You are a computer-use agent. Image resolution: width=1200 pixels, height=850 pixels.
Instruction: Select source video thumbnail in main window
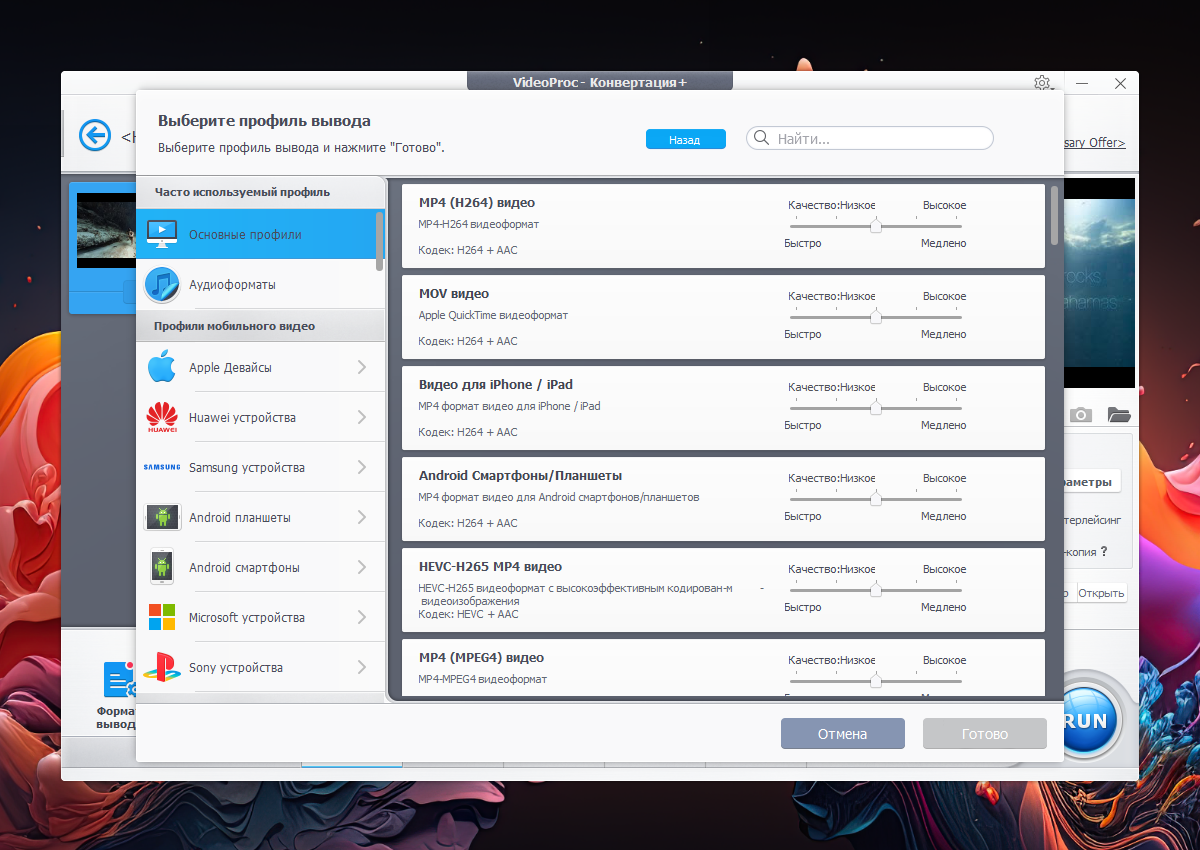point(105,231)
